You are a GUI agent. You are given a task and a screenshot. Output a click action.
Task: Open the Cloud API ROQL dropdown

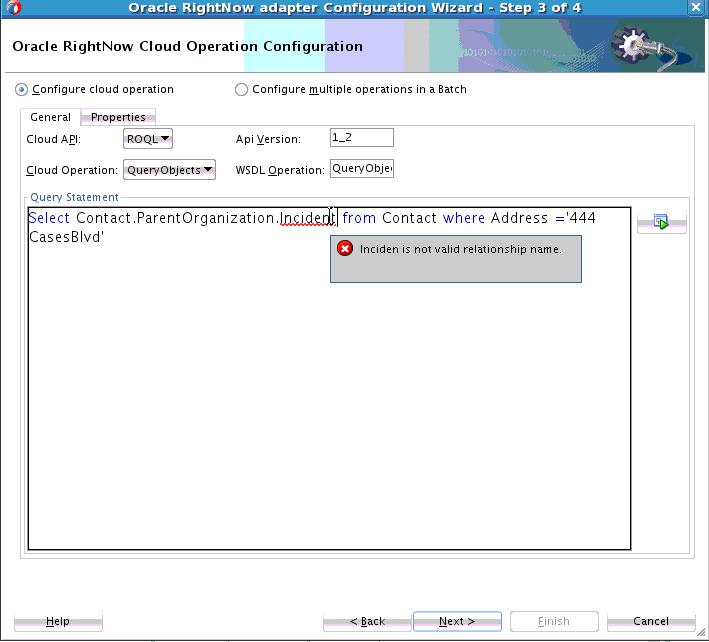coord(148,139)
